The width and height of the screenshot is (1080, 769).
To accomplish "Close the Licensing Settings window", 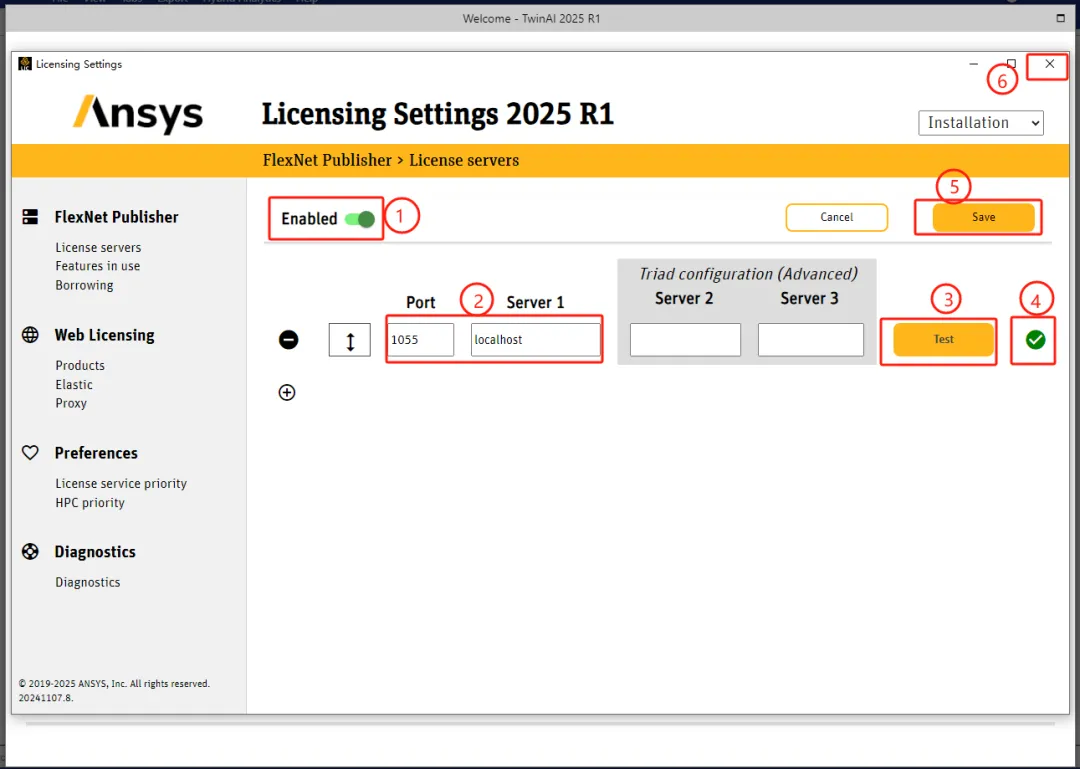I will click(1049, 64).
